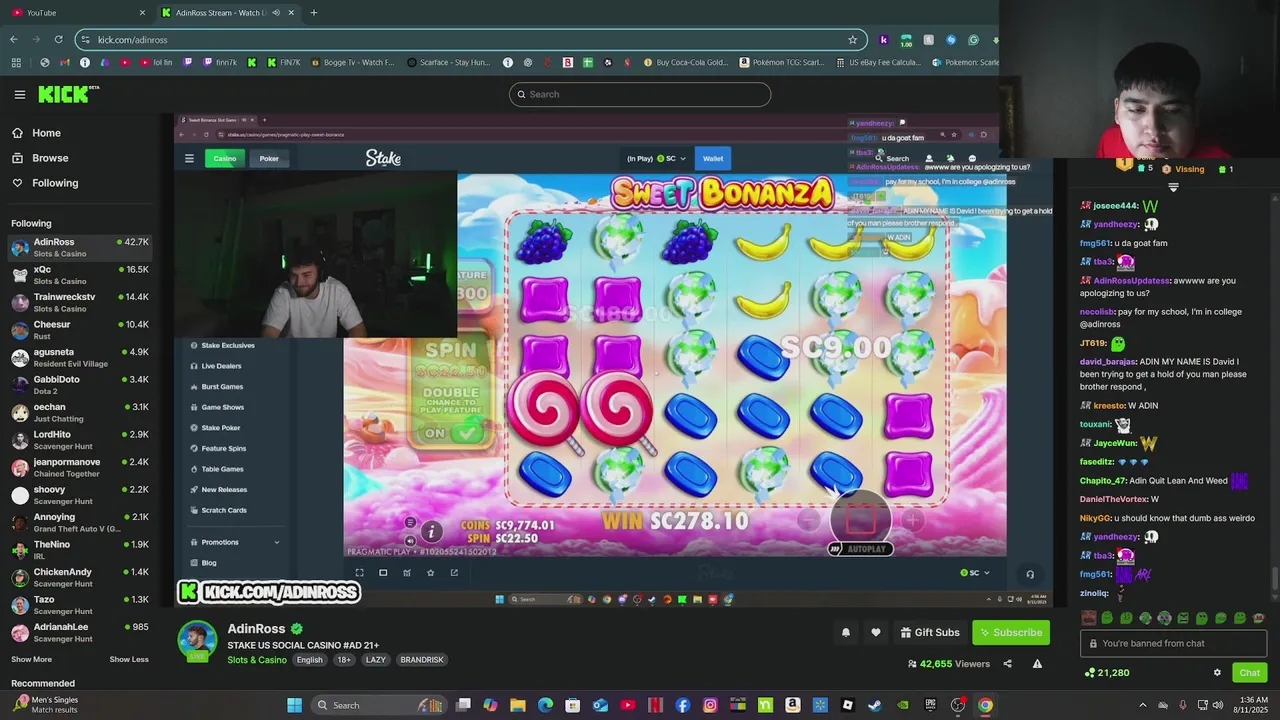This screenshot has height=720, width=1280.
Task: Collapse the followed channels list with Show Less
Action: 129,659
